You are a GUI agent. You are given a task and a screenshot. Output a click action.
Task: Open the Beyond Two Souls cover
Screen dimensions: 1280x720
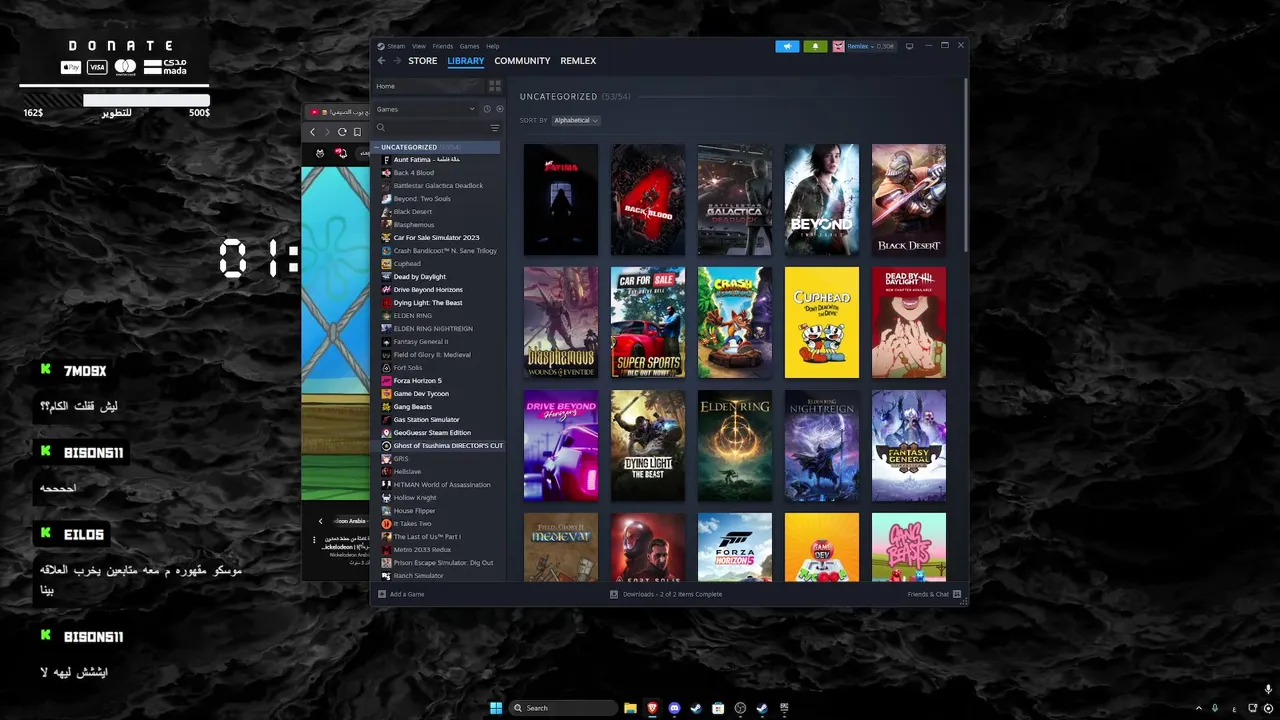821,200
